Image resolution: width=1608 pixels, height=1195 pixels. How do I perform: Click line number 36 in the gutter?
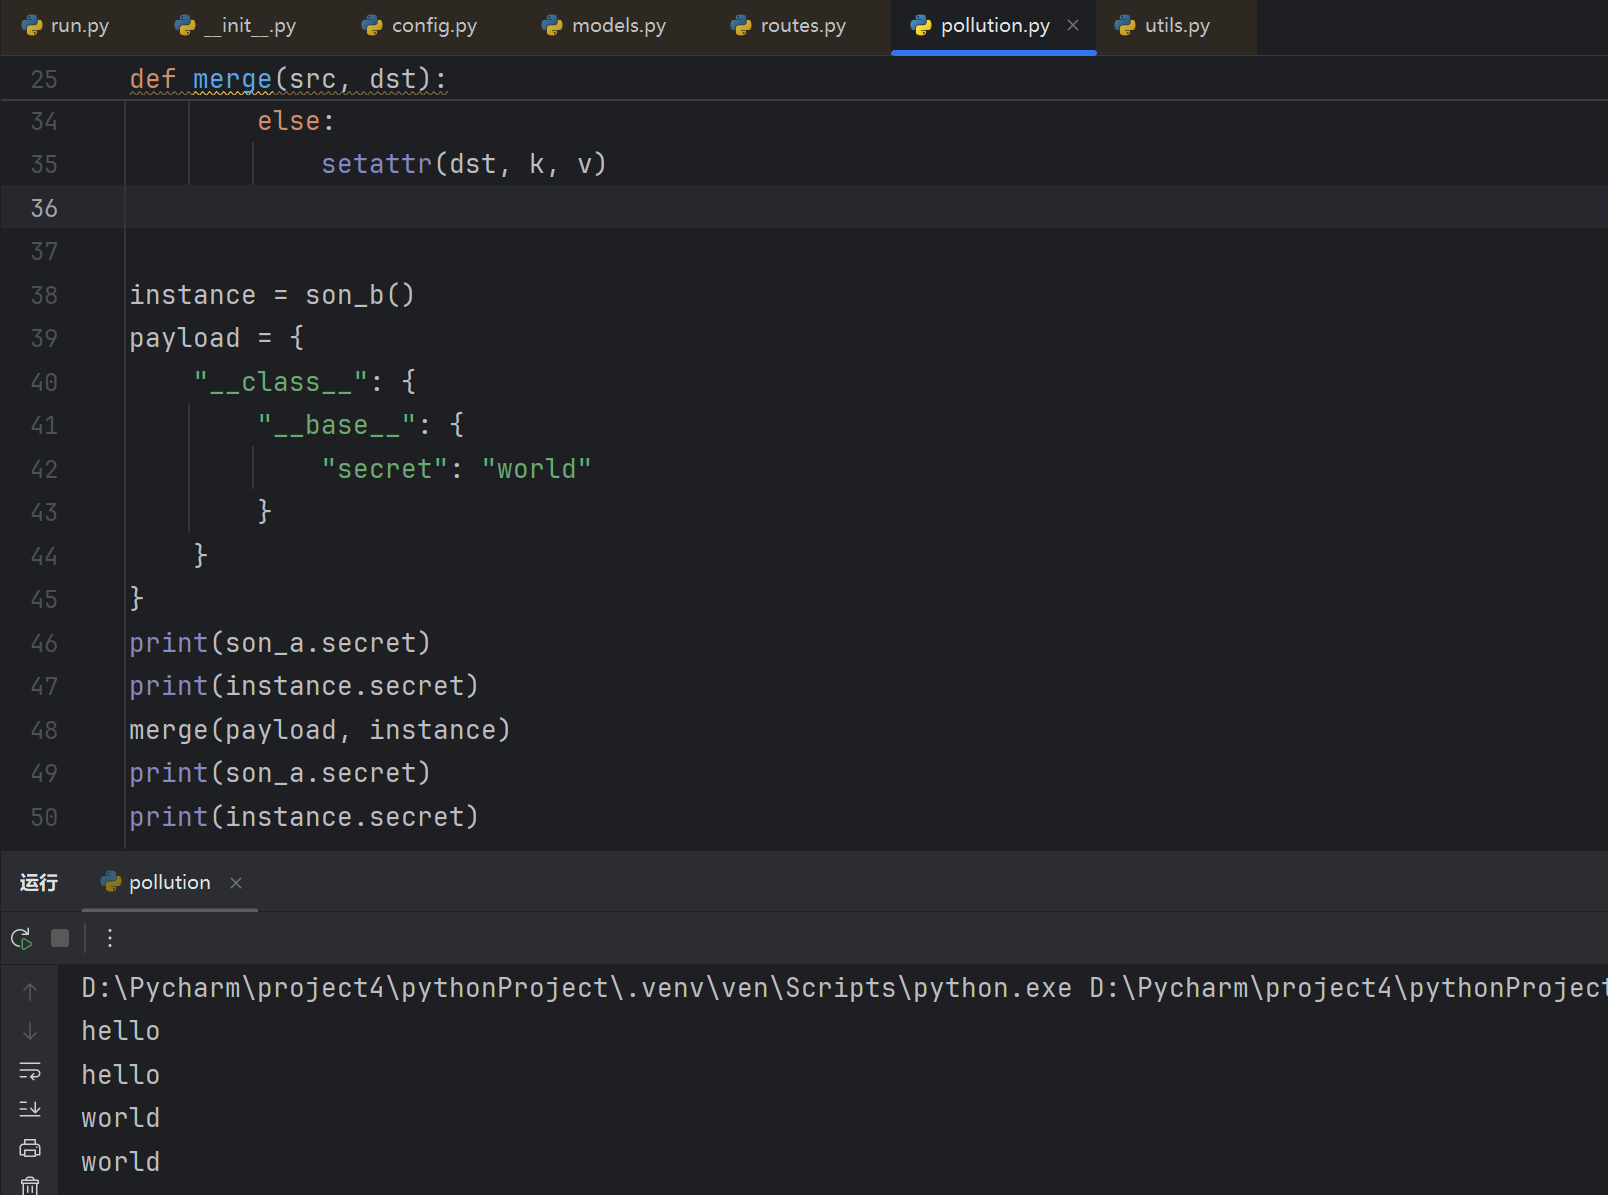pos(44,208)
